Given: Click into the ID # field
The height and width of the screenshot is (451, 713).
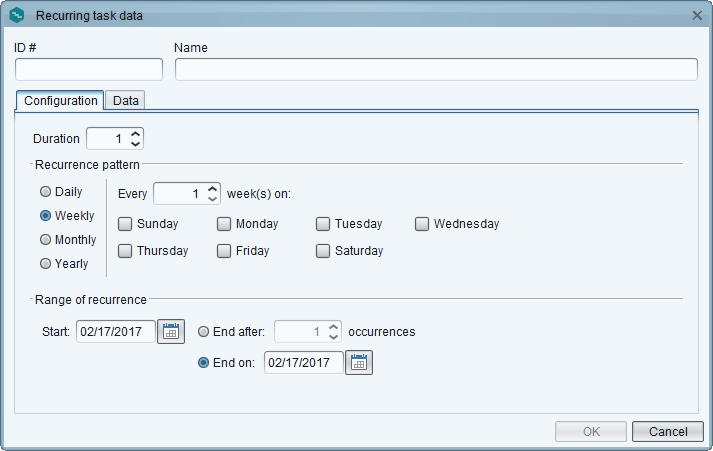Looking at the screenshot, I should 89,70.
